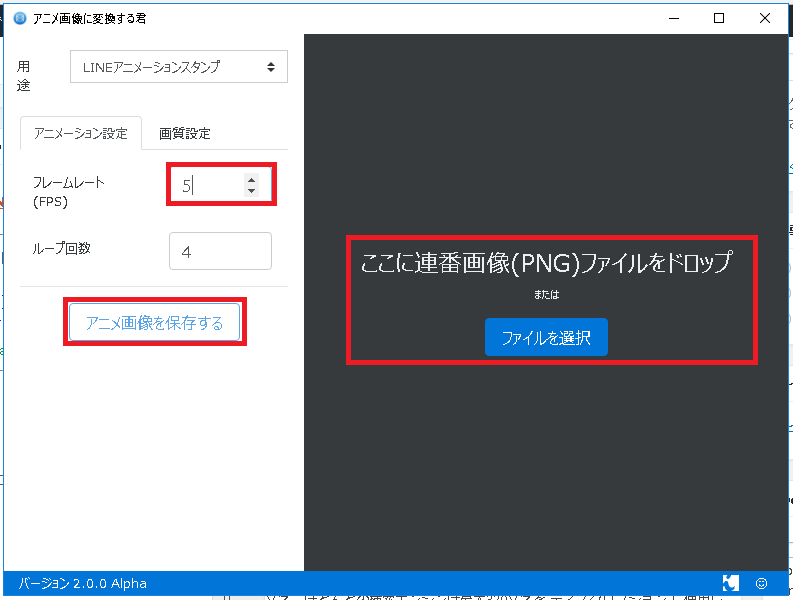
Task: Open the 用途 LINEアニメーションスタンプ dropdown
Action: [179, 66]
